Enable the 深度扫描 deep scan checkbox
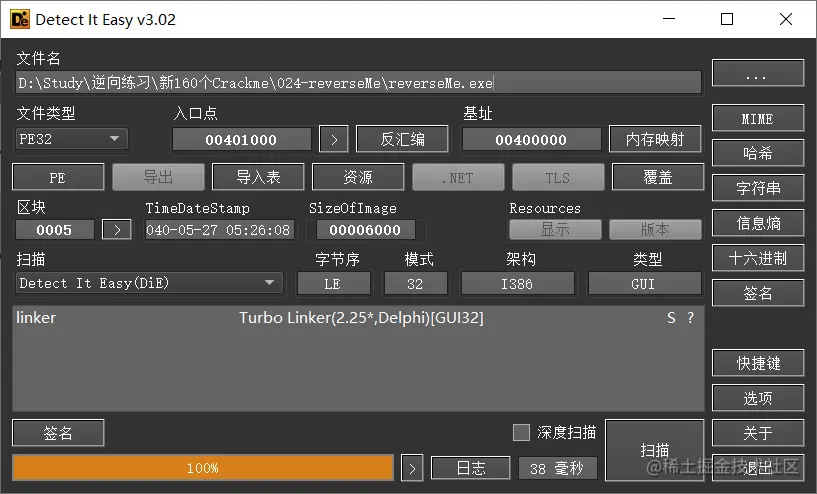Viewport: 817px width, 494px height. coord(521,432)
